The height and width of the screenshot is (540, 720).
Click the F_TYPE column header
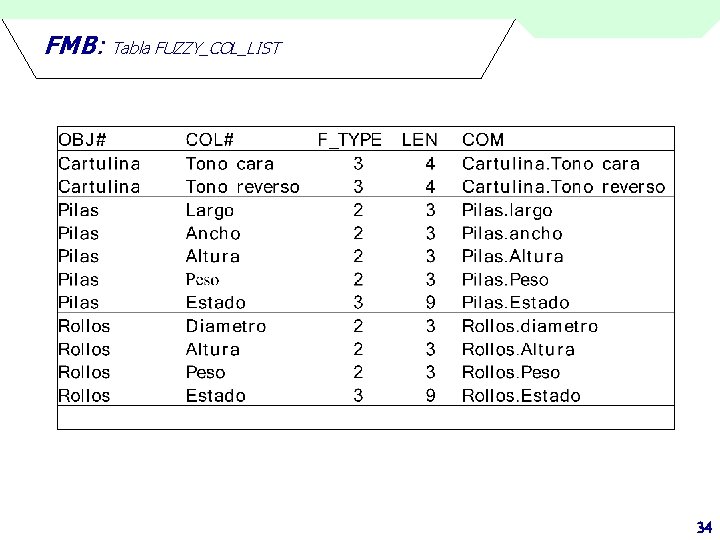click(349, 140)
